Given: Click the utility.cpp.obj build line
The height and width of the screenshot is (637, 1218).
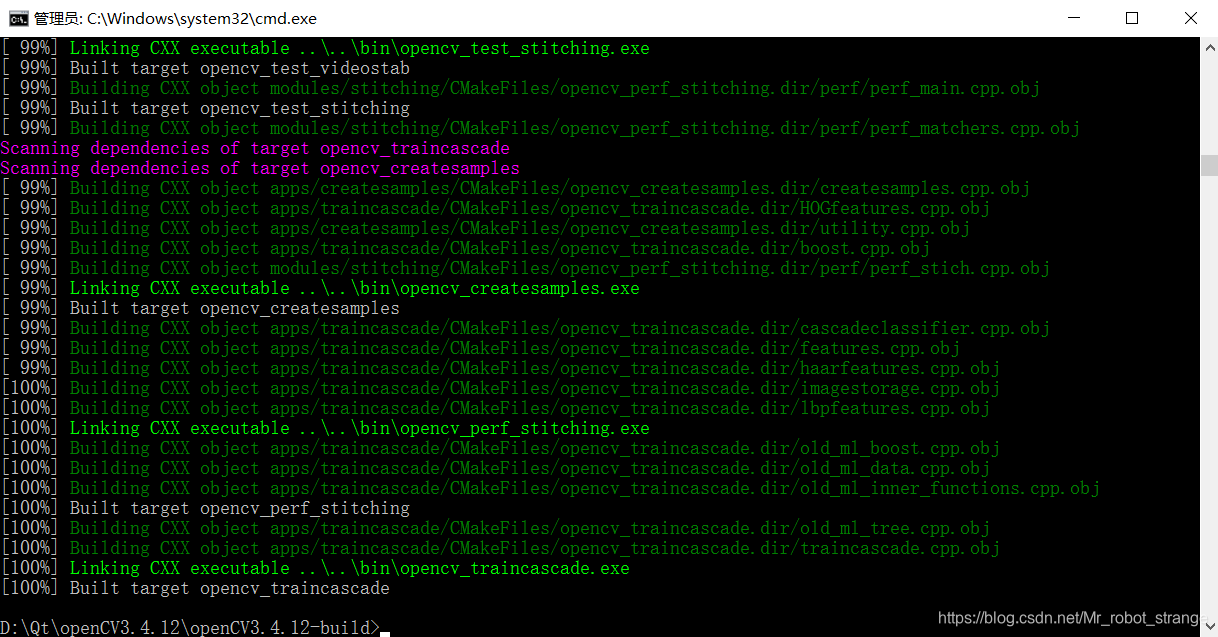Looking at the screenshot, I should pyautogui.click(x=485, y=228).
